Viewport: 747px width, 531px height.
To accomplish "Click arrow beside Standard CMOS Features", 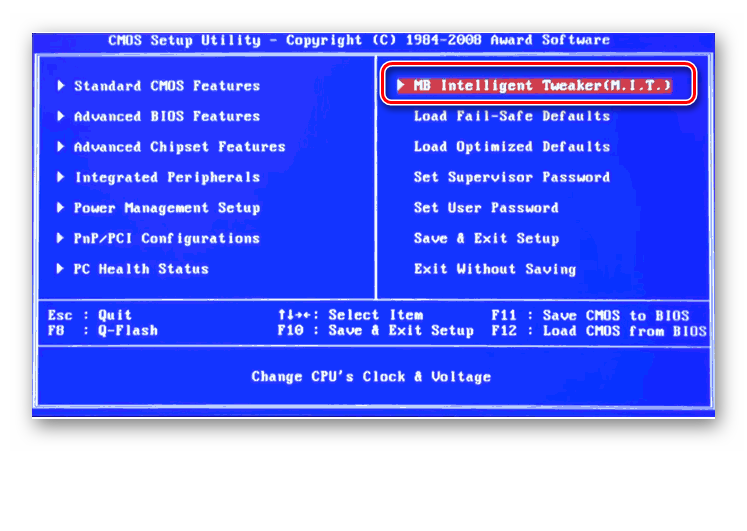I will pyautogui.click(x=61, y=86).
